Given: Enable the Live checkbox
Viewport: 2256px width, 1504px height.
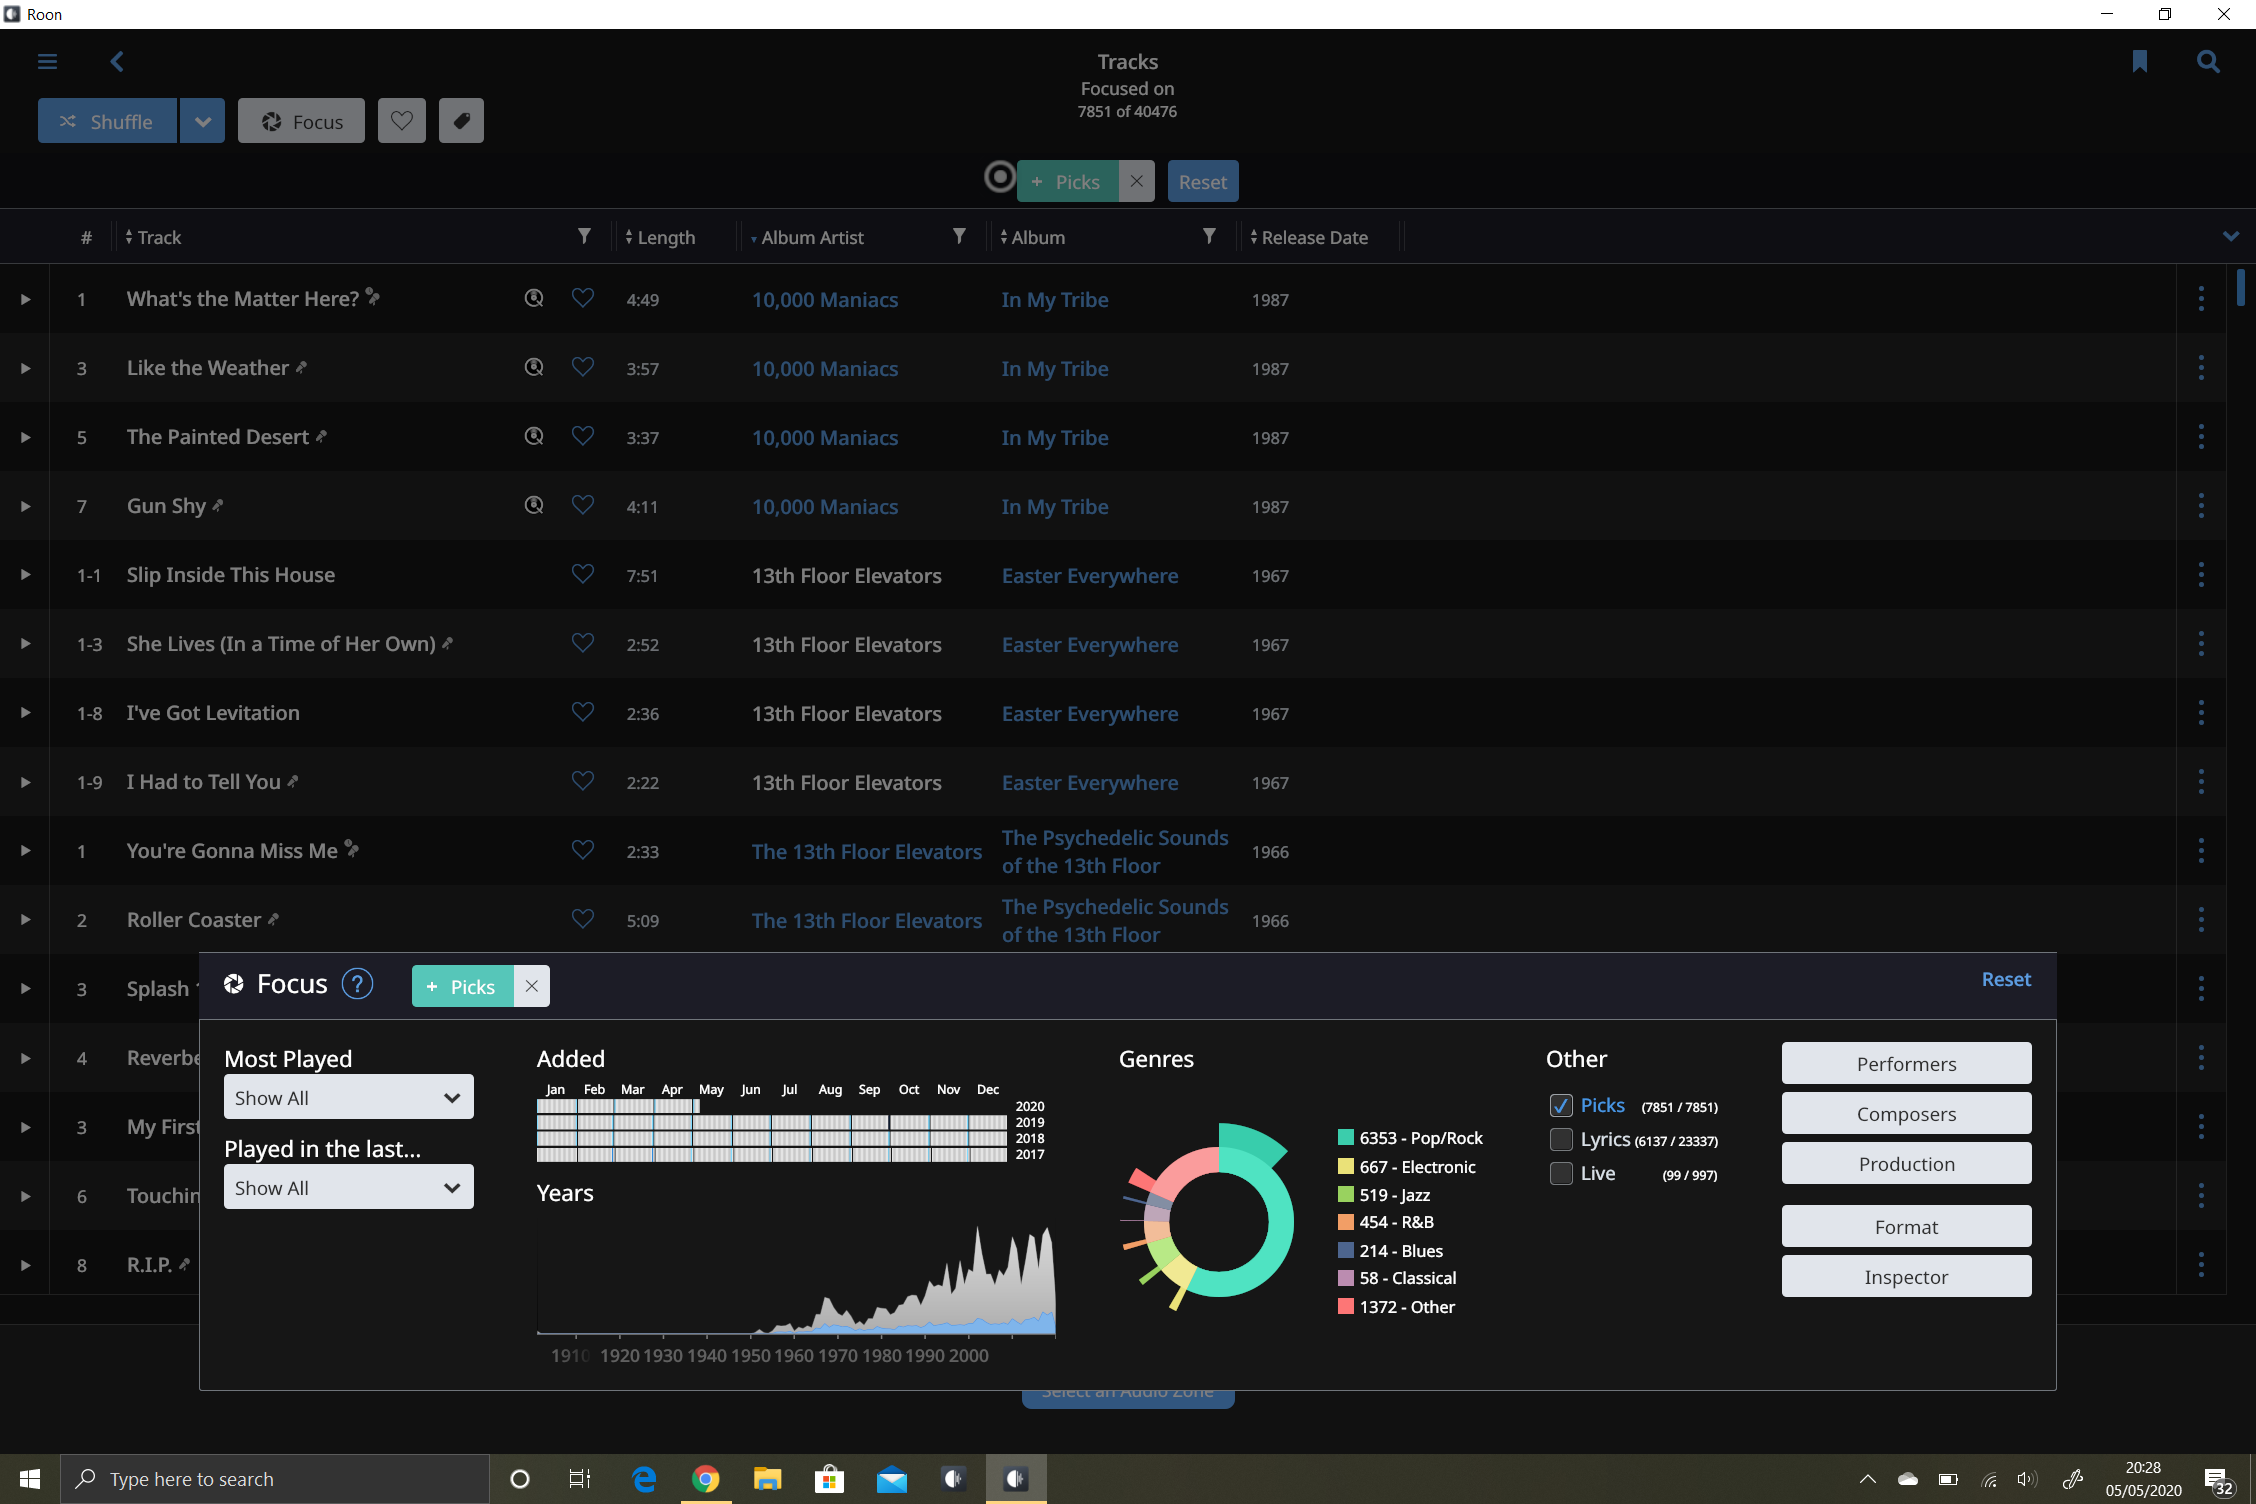Looking at the screenshot, I should point(1560,1174).
